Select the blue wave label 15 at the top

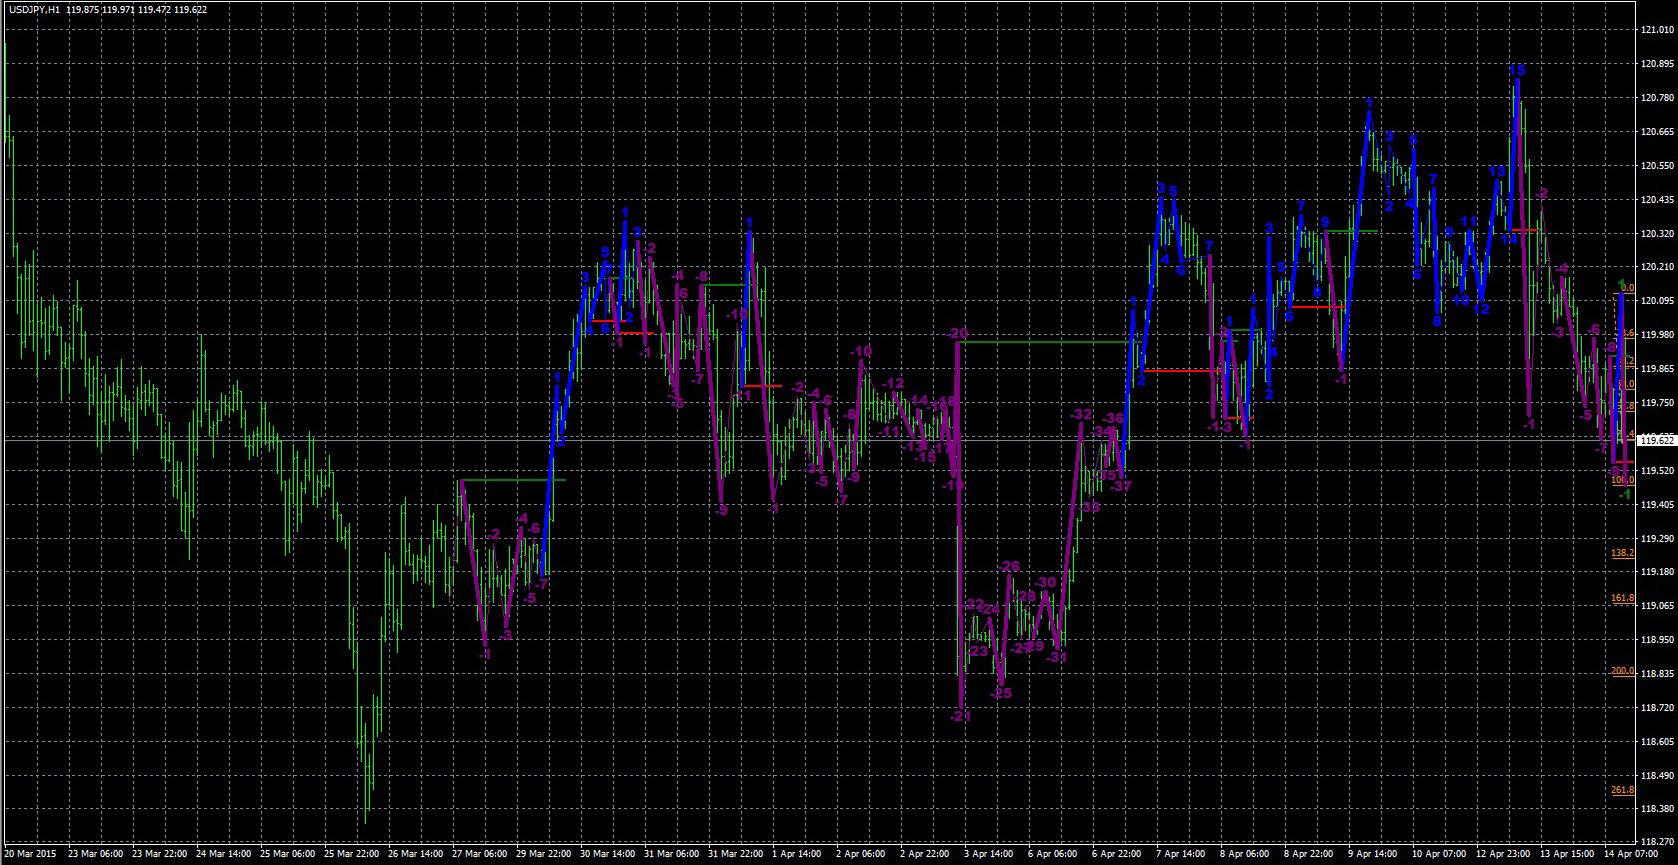(x=1516, y=70)
